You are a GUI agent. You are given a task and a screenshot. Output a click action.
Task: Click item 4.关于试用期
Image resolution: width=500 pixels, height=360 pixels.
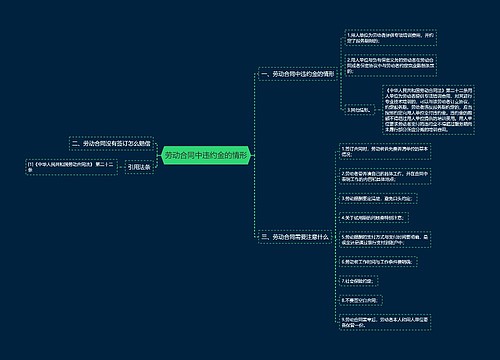[374, 218]
